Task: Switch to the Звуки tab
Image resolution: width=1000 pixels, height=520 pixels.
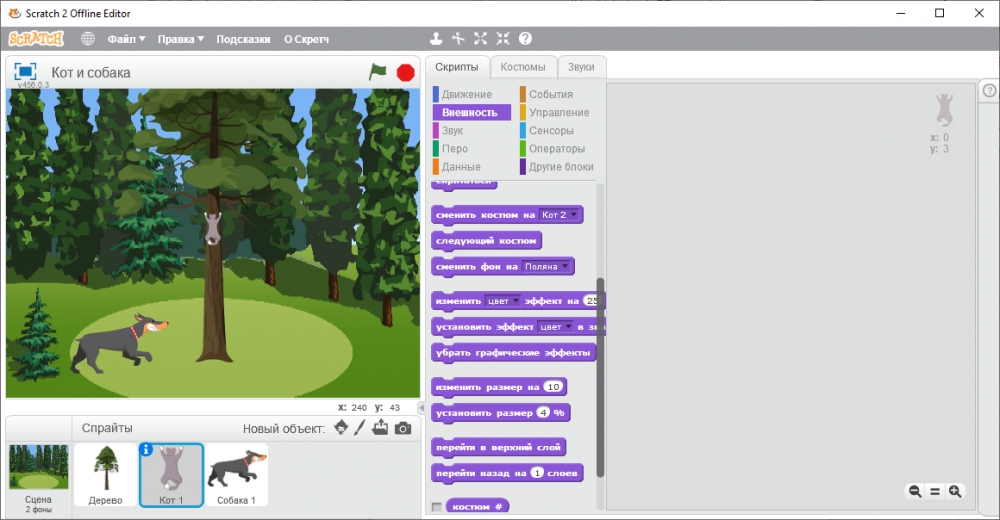Action: (581, 67)
